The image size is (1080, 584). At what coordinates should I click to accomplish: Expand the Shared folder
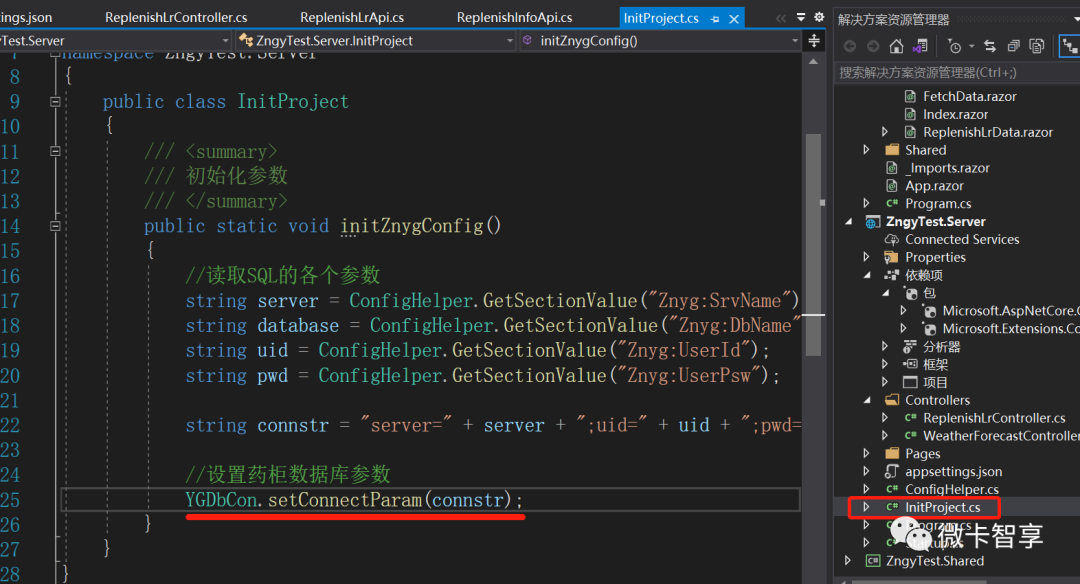(x=866, y=149)
